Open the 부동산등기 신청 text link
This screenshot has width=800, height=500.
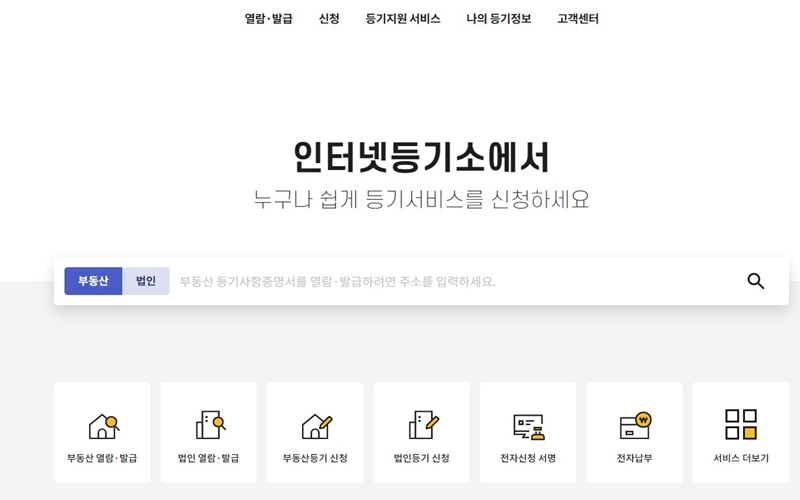click(x=315, y=458)
